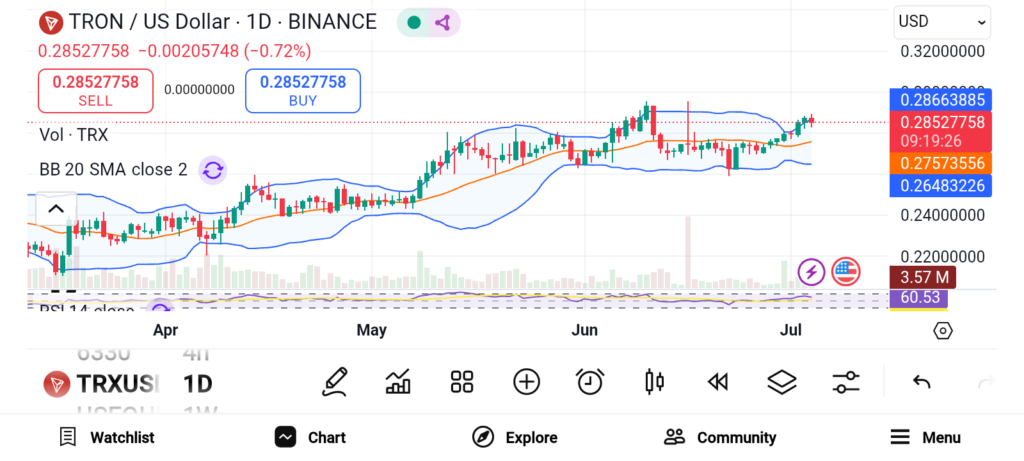The image size is (1024, 461).
Task: Go to the Community tab
Action: click(x=720, y=437)
